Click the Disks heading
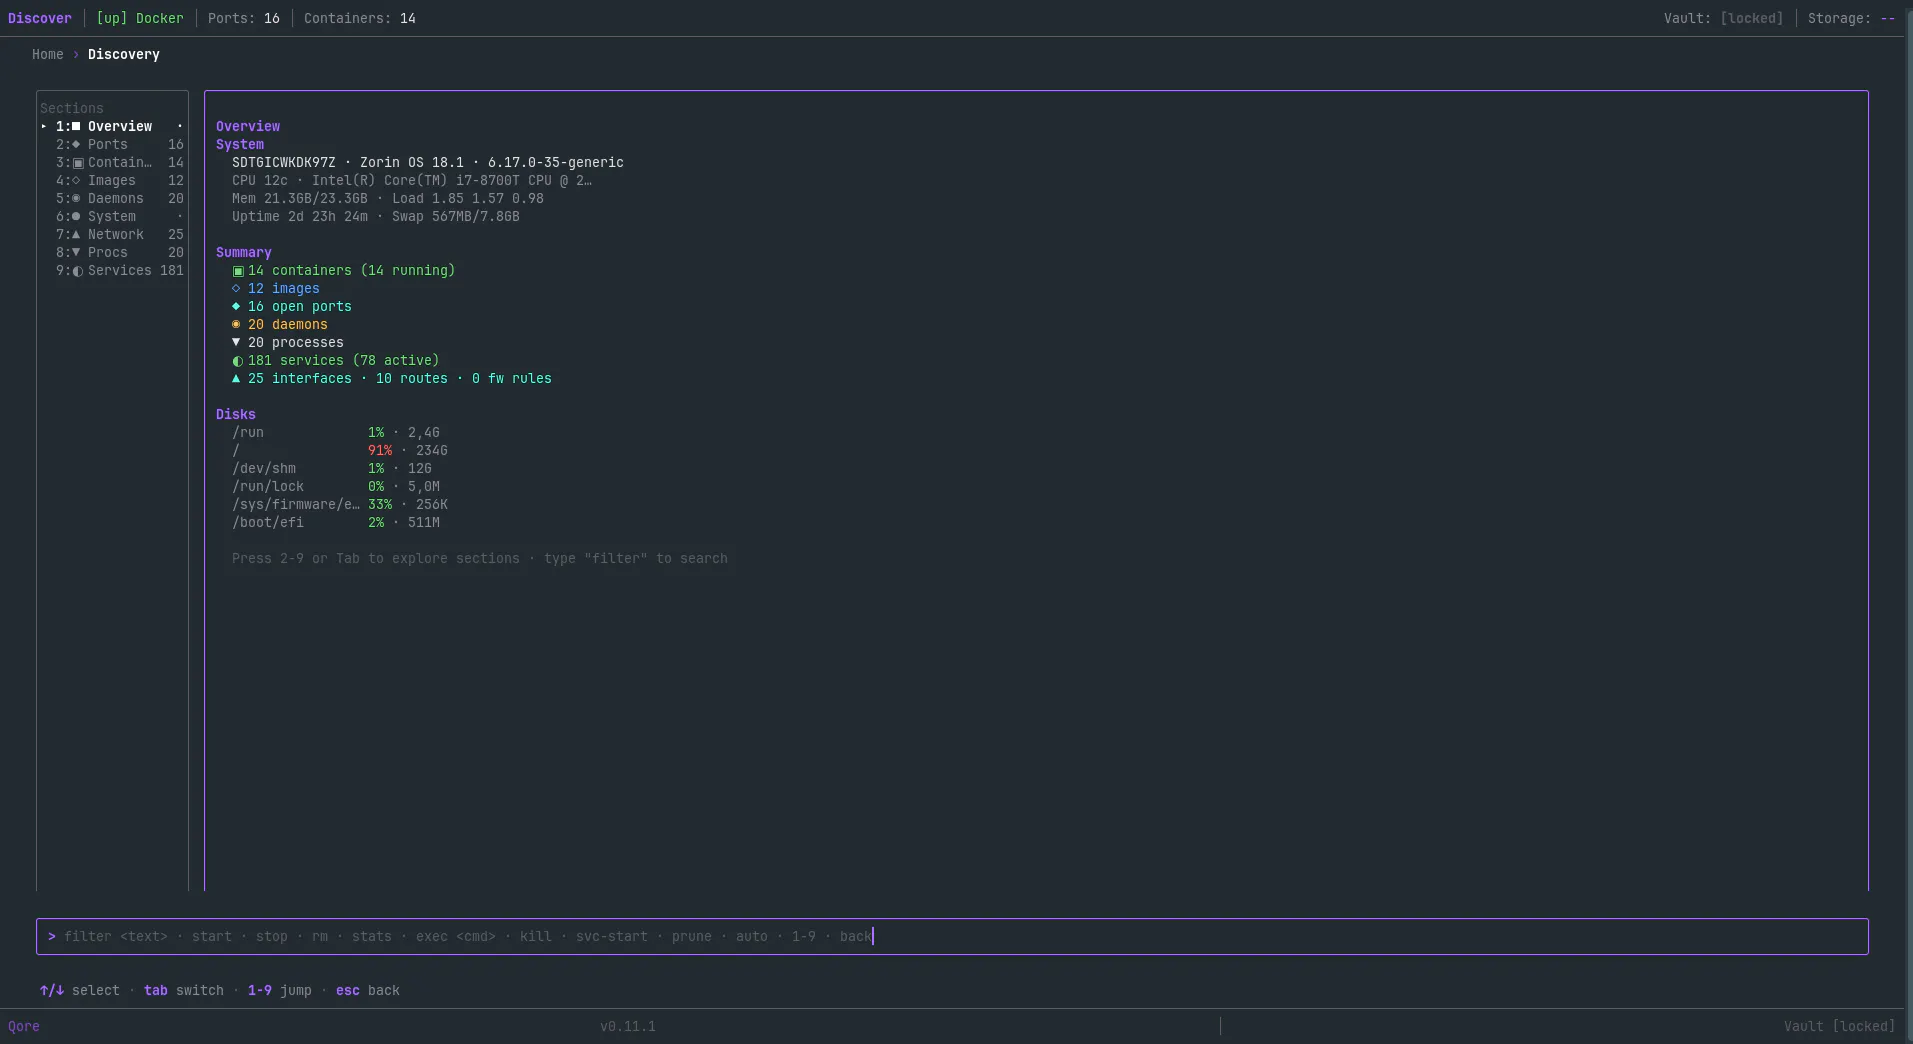1913x1044 pixels. pos(236,414)
